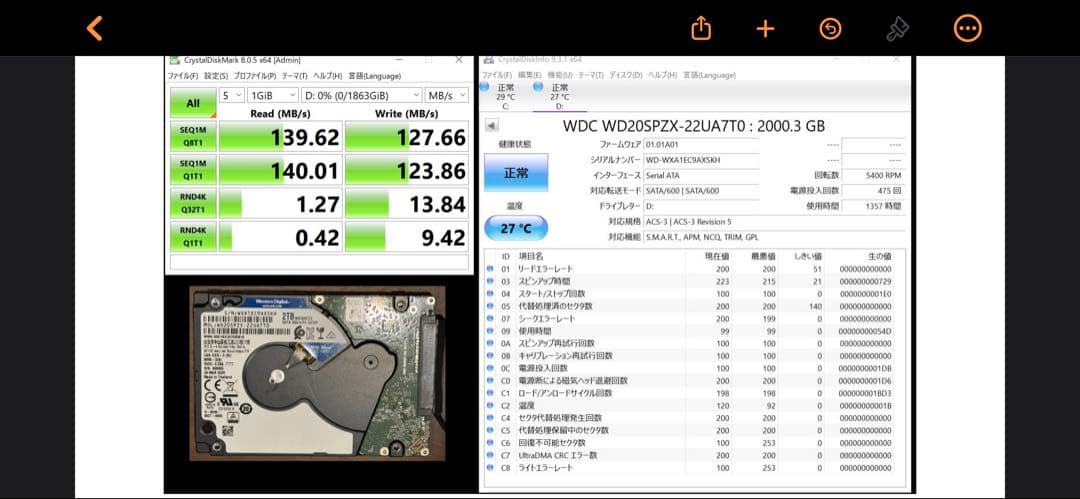This screenshot has width=1080, height=499.
Task: Click status dot for リードエラーレート row
Action: (490, 269)
